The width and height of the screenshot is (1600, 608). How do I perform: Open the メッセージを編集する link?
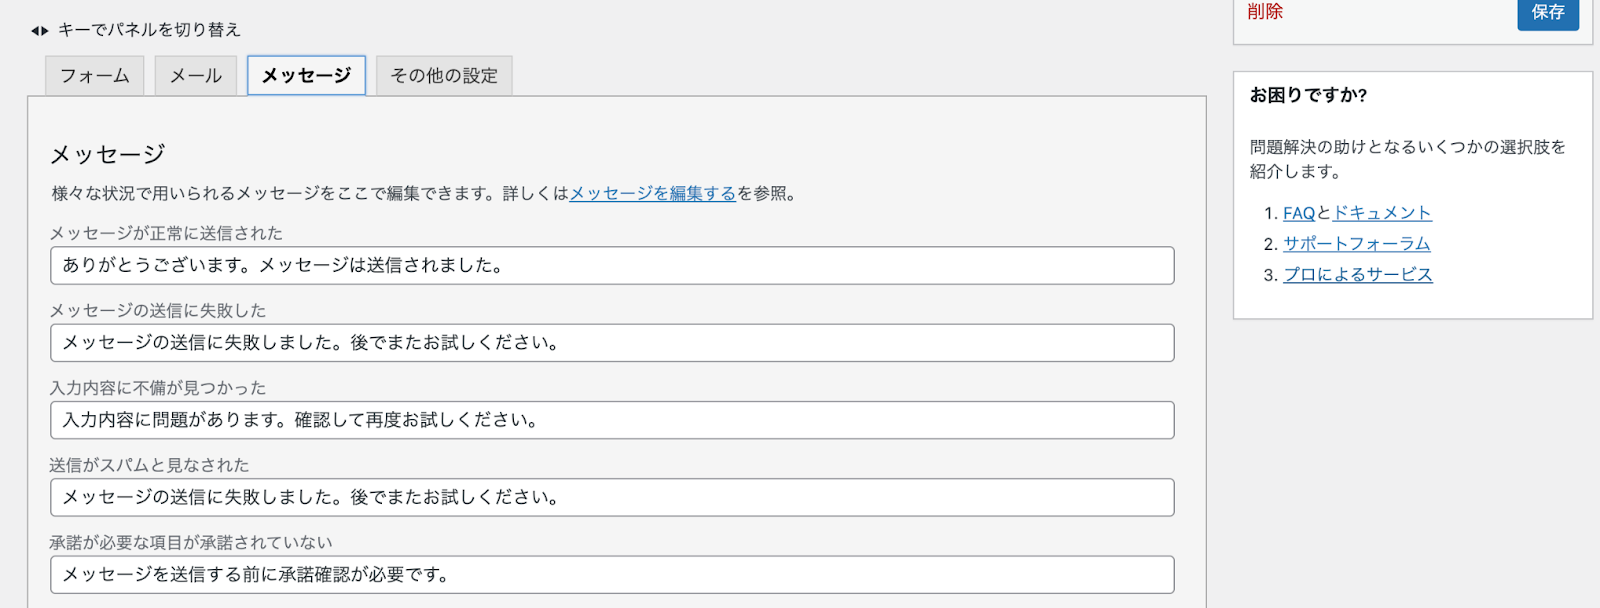pos(652,194)
